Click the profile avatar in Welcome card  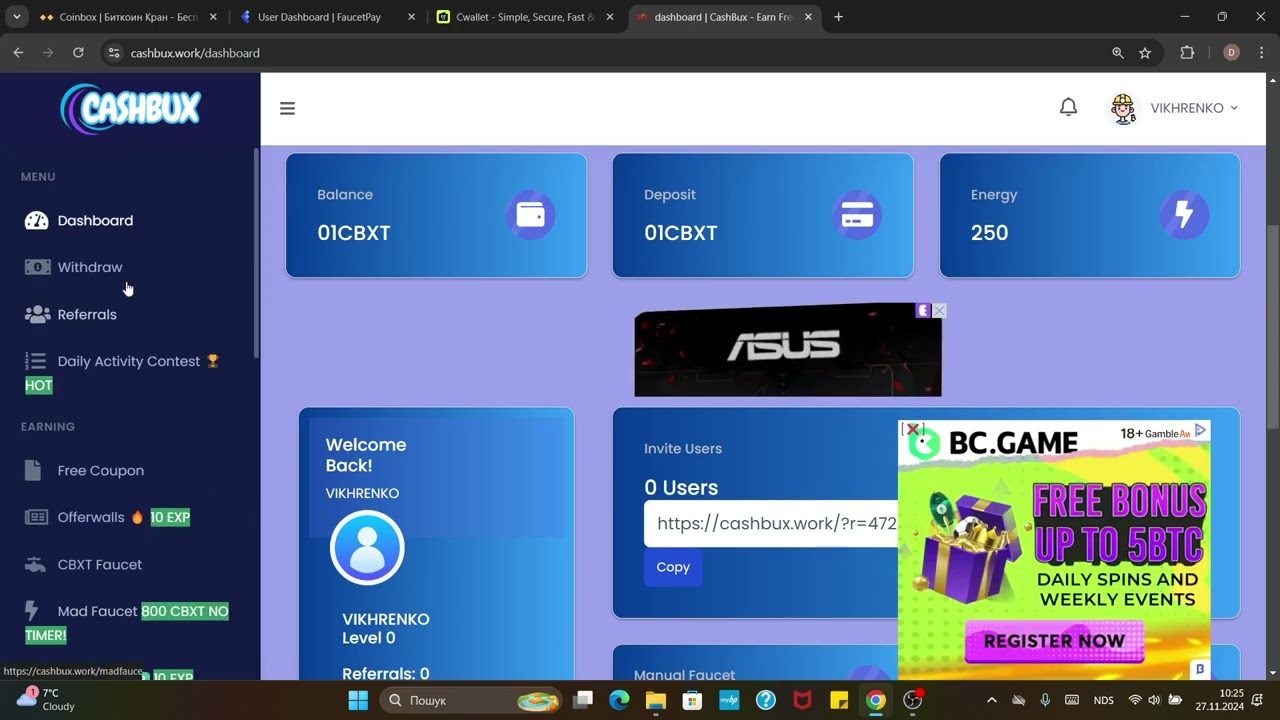[x=367, y=548]
